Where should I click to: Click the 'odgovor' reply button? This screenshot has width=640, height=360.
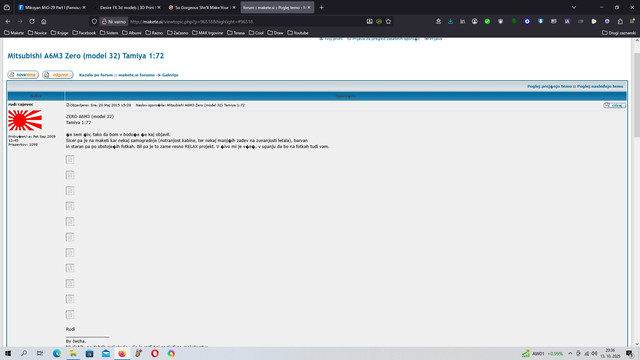point(58,75)
